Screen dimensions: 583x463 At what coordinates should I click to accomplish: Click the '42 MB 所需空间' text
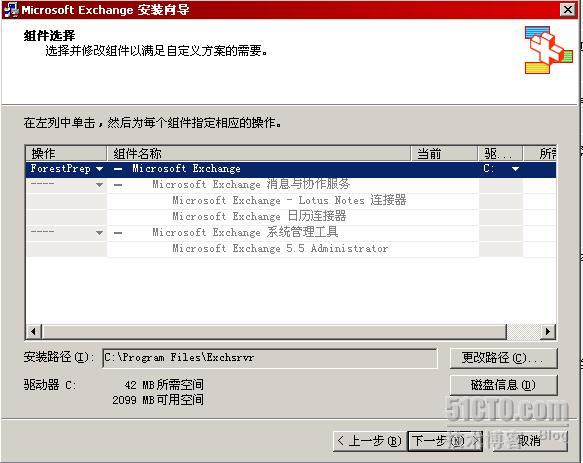pyautogui.click(x=164, y=385)
